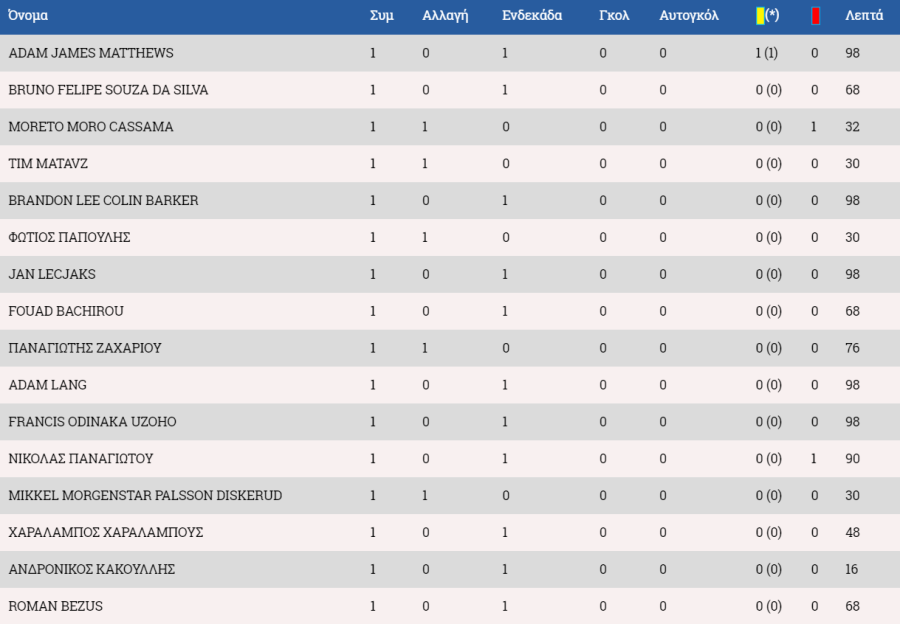Click the Ενδεκάδα column header
Screen dimensions: 900x624
click(532, 15)
